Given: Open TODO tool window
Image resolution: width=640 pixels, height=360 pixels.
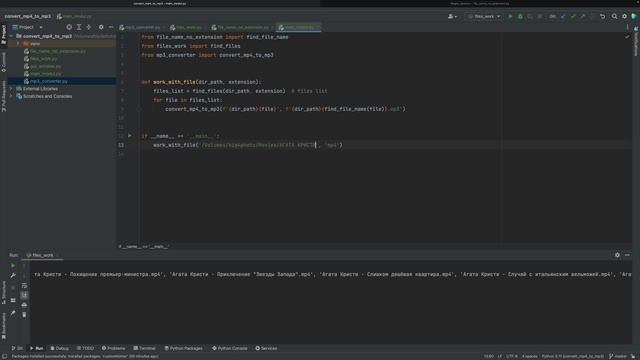Looking at the screenshot, I should (x=85, y=348).
